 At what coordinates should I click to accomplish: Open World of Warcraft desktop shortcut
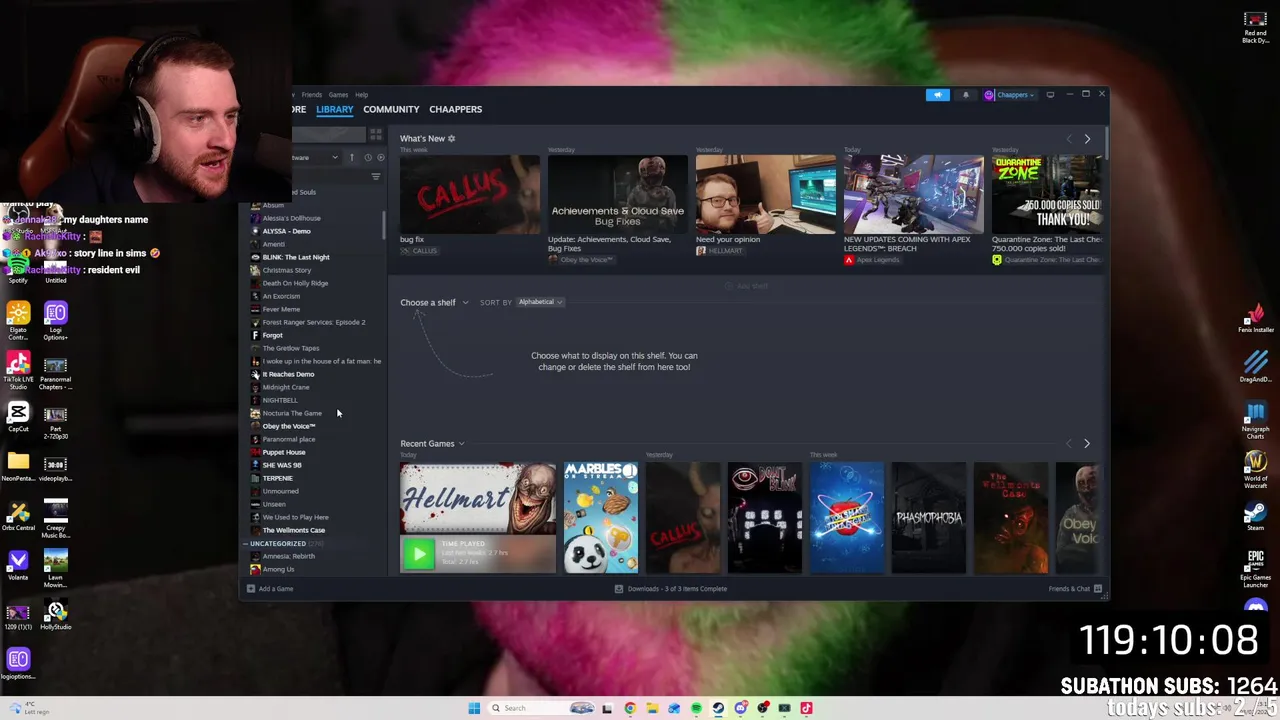(1256, 469)
